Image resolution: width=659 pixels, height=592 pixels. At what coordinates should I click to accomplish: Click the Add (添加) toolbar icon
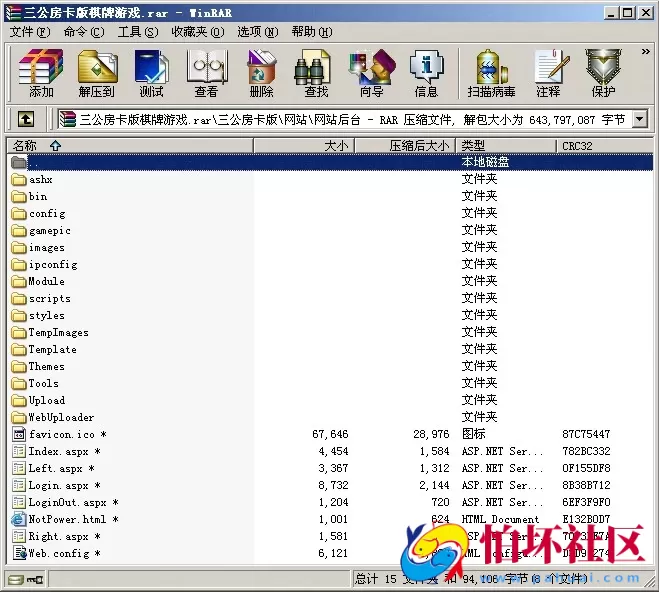41,74
